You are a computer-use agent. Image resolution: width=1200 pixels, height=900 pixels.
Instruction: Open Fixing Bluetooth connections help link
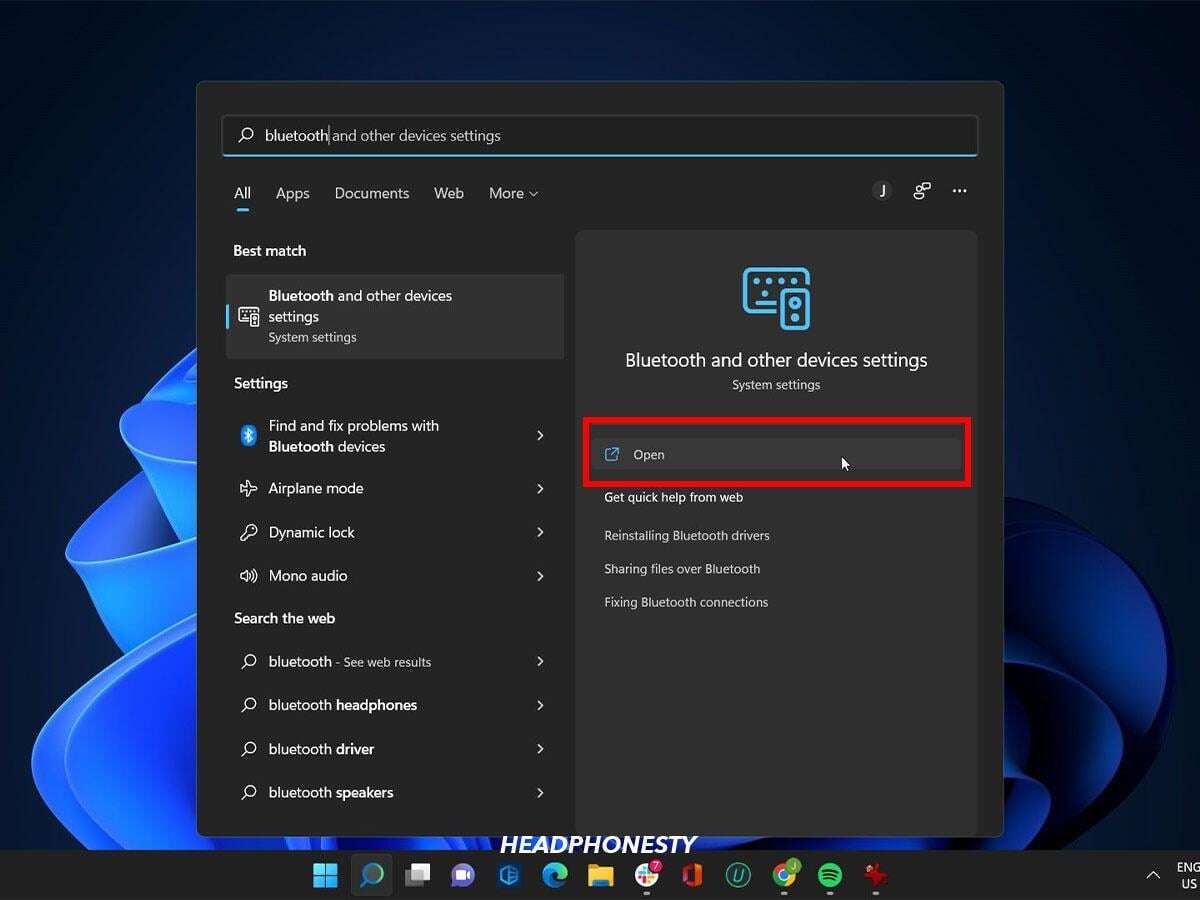pos(686,602)
